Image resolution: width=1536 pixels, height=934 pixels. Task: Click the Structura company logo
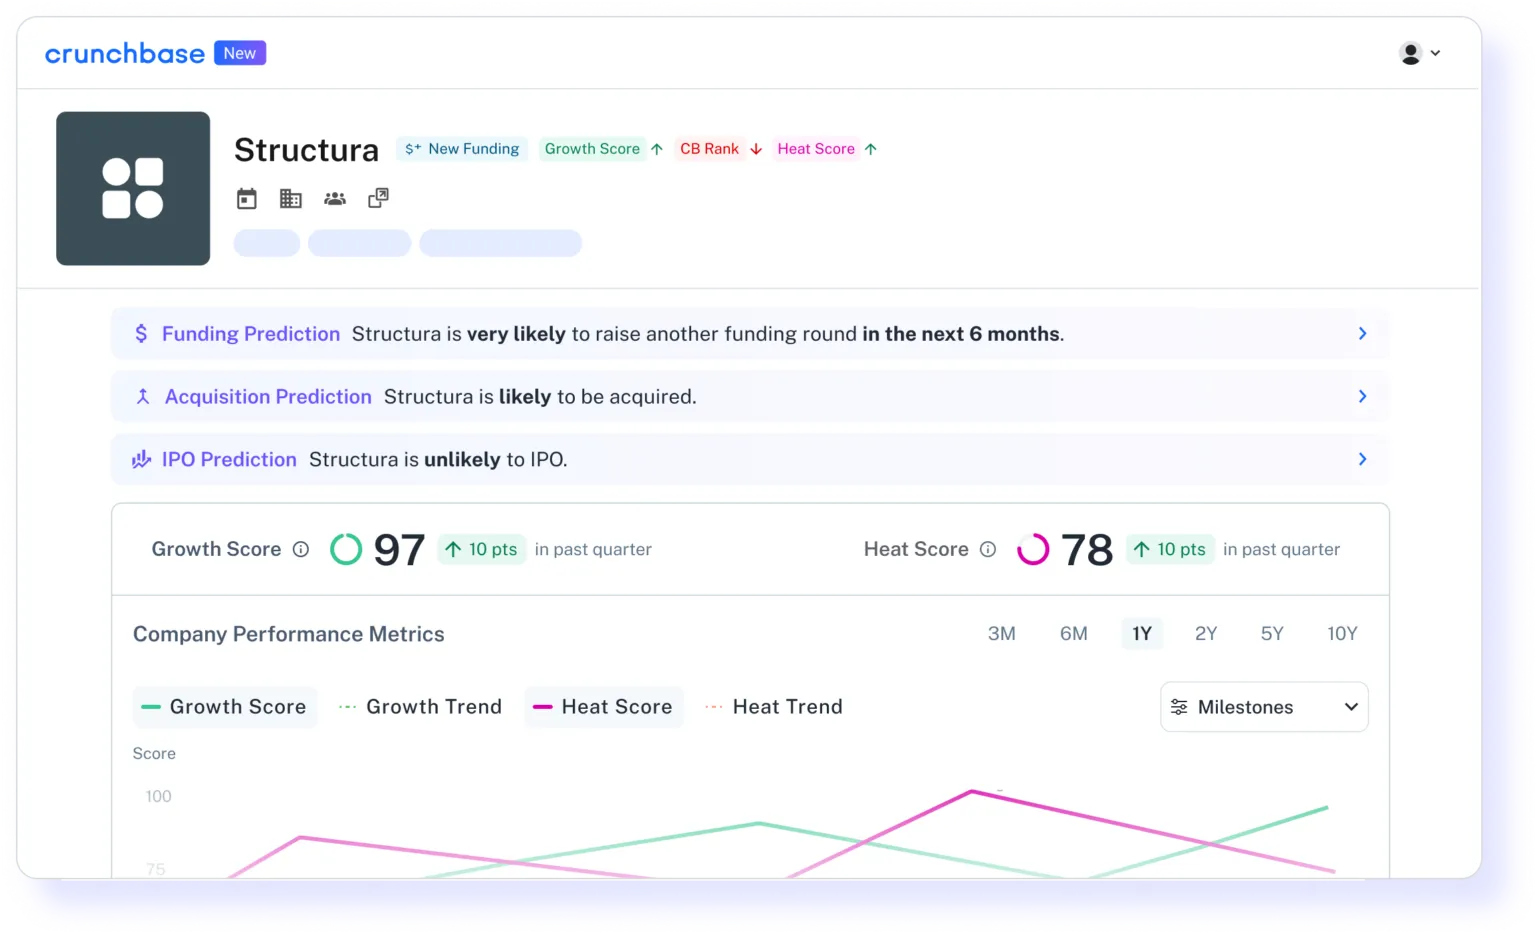click(x=133, y=188)
